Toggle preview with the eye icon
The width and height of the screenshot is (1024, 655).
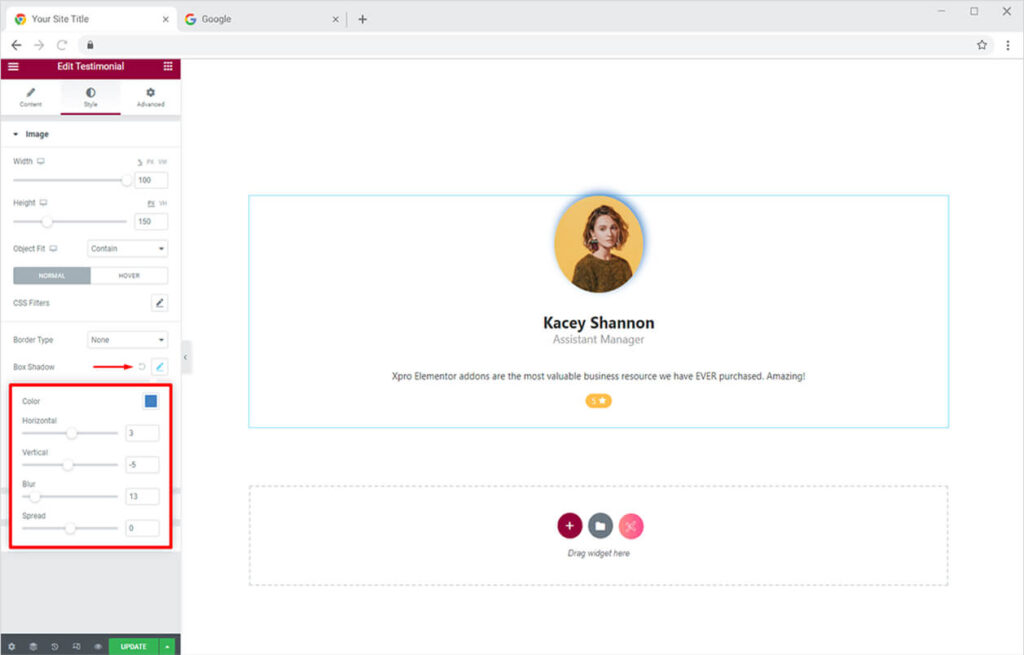[98, 646]
